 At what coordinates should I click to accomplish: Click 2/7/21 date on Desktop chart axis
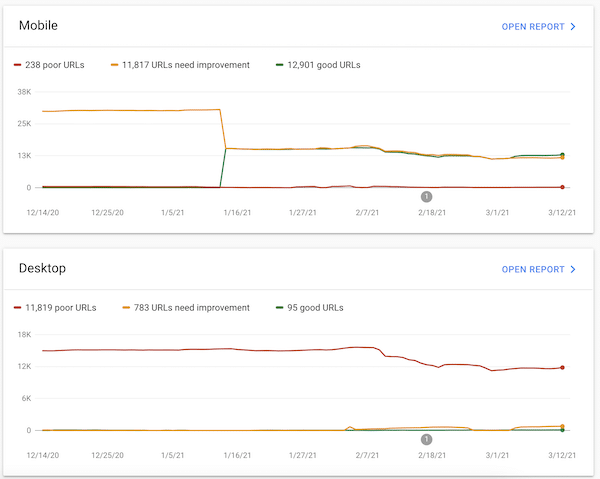(367, 455)
